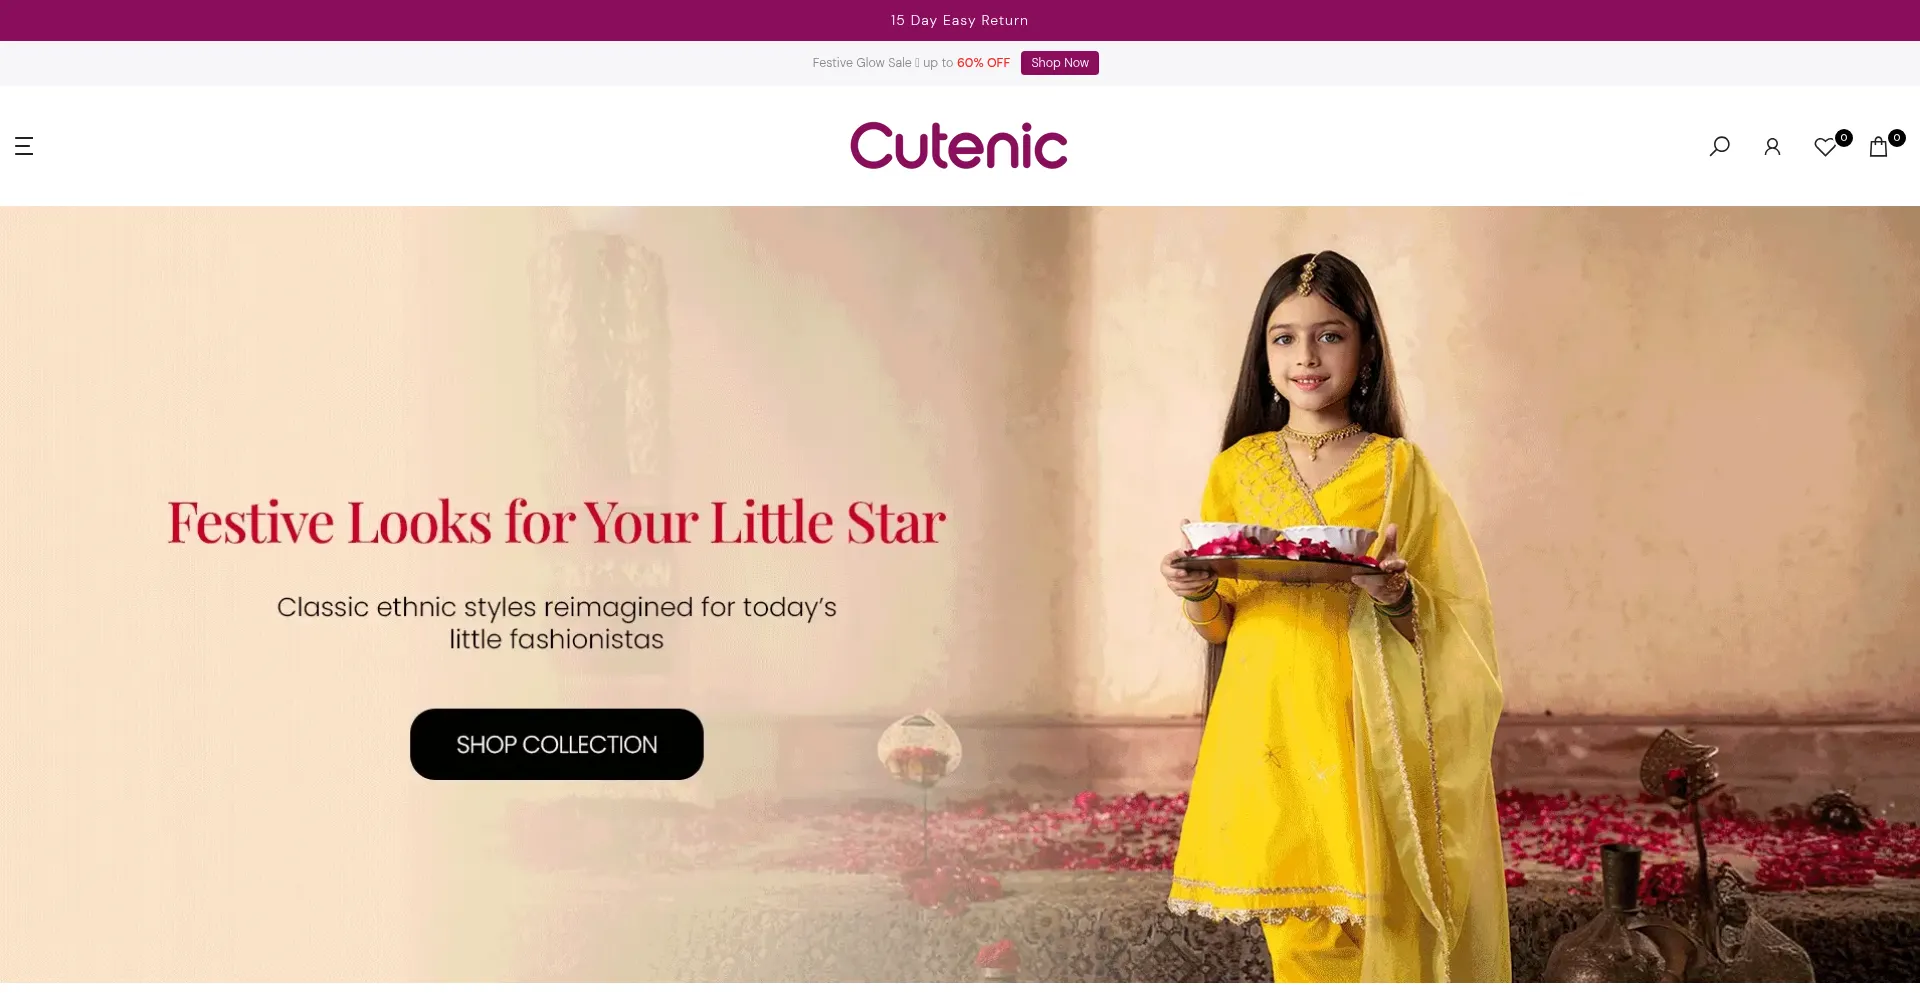The height and width of the screenshot is (993, 1920).
Task: View wishlist via the heart icon
Action: coord(1825,147)
